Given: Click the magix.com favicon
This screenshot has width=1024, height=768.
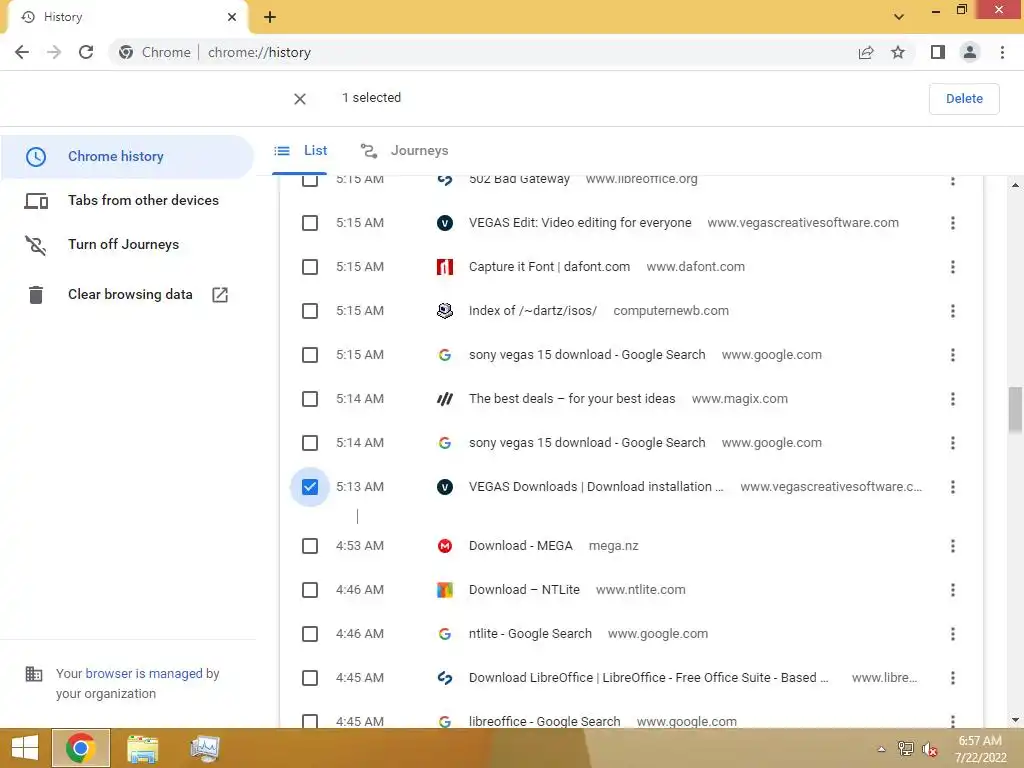Looking at the screenshot, I should coord(445,399).
